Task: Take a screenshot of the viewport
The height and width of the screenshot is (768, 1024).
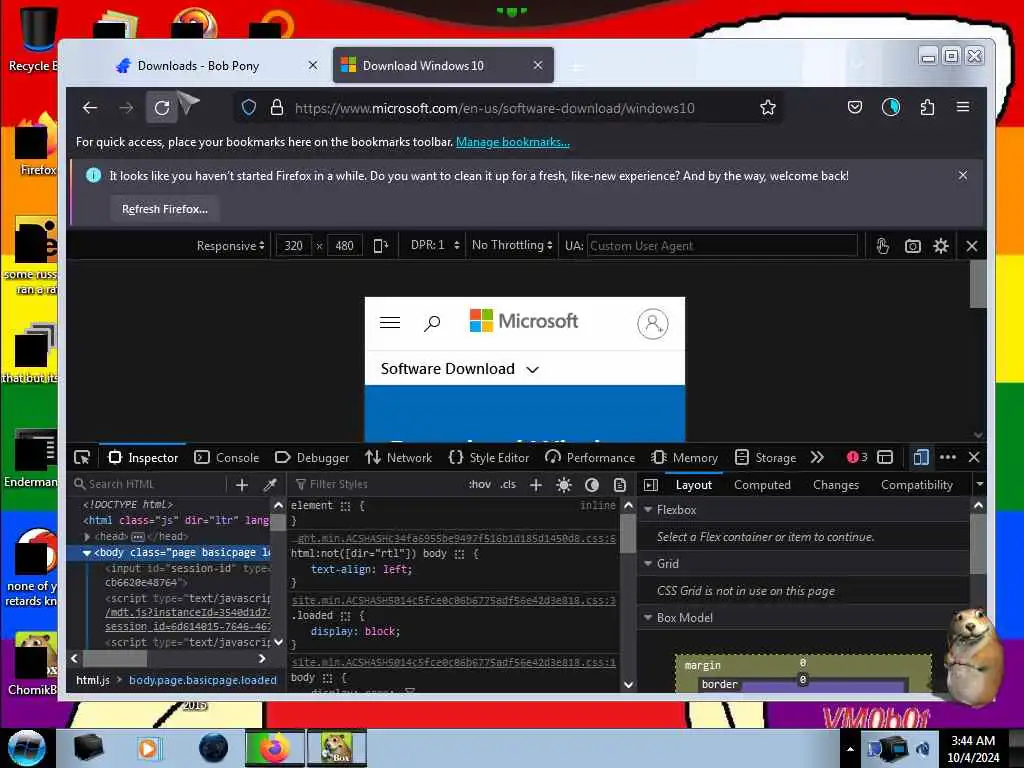Action: (912, 246)
